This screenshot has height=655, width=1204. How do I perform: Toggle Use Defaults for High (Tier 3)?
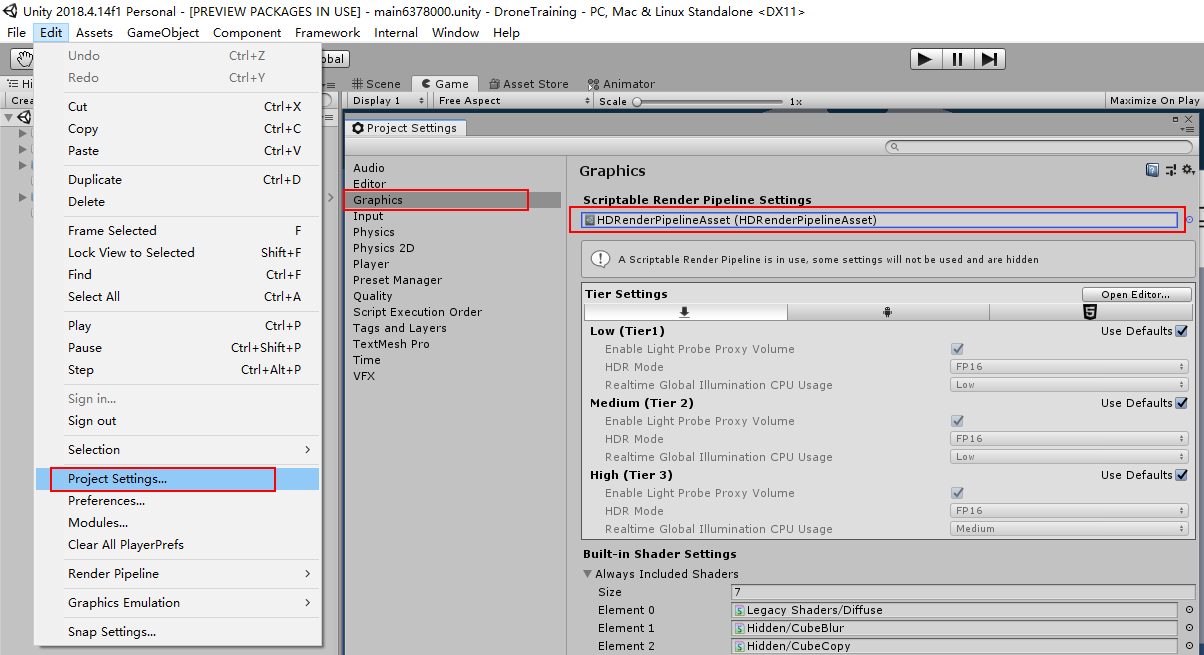(x=1181, y=475)
